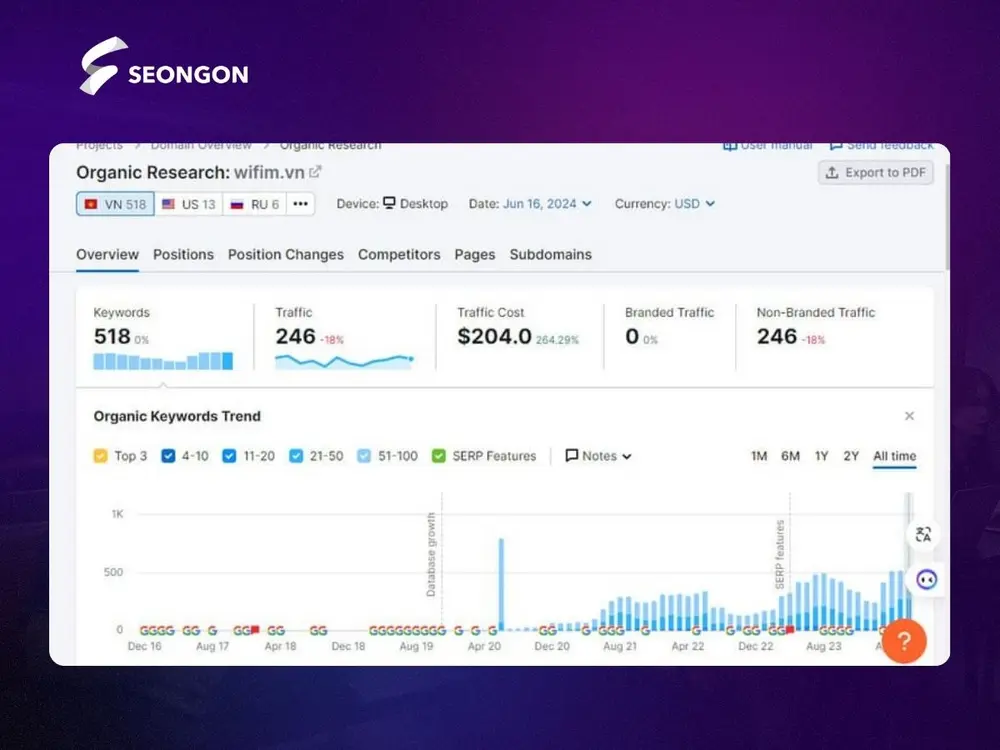Image resolution: width=1000 pixels, height=750 pixels.
Task: Click the Keywords 518 metric card
Action: tap(164, 337)
